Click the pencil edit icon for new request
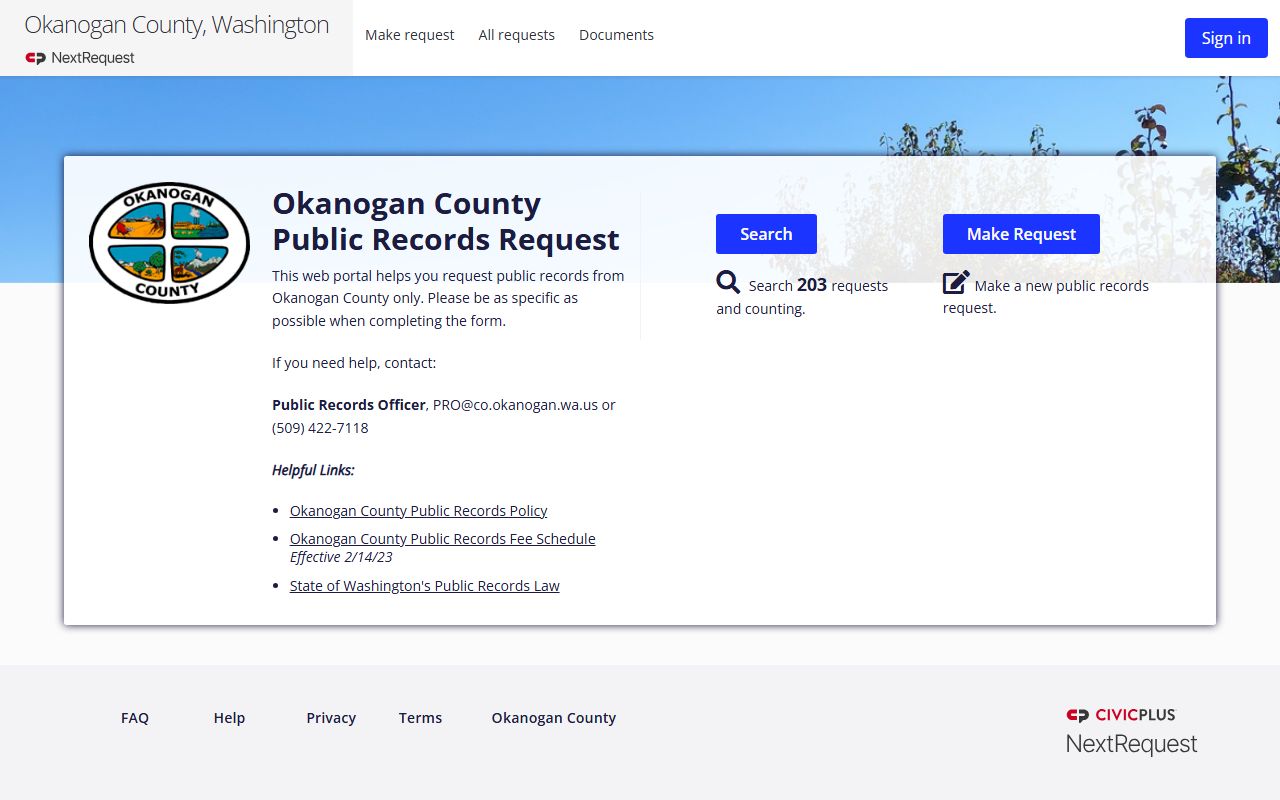1280x800 pixels. pos(956,283)
